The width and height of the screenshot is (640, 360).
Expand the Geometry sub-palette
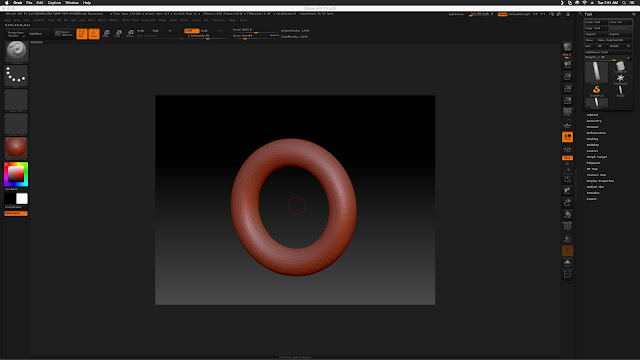point(594,121)
